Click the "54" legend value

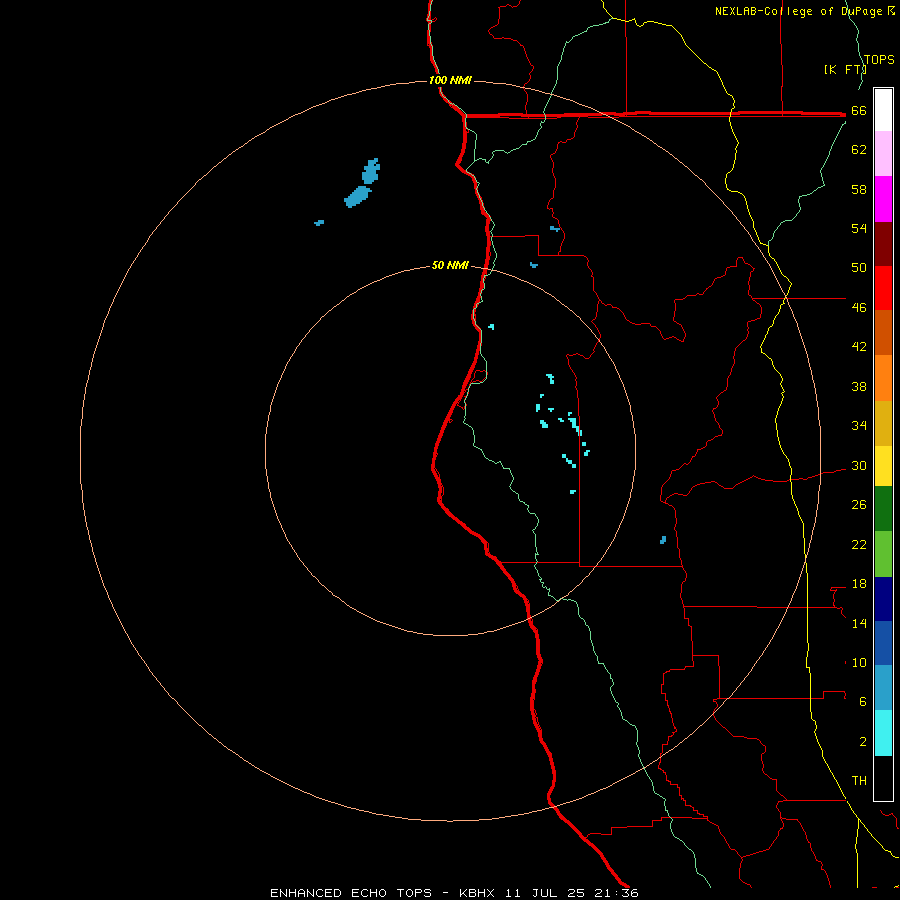(859, 228)
